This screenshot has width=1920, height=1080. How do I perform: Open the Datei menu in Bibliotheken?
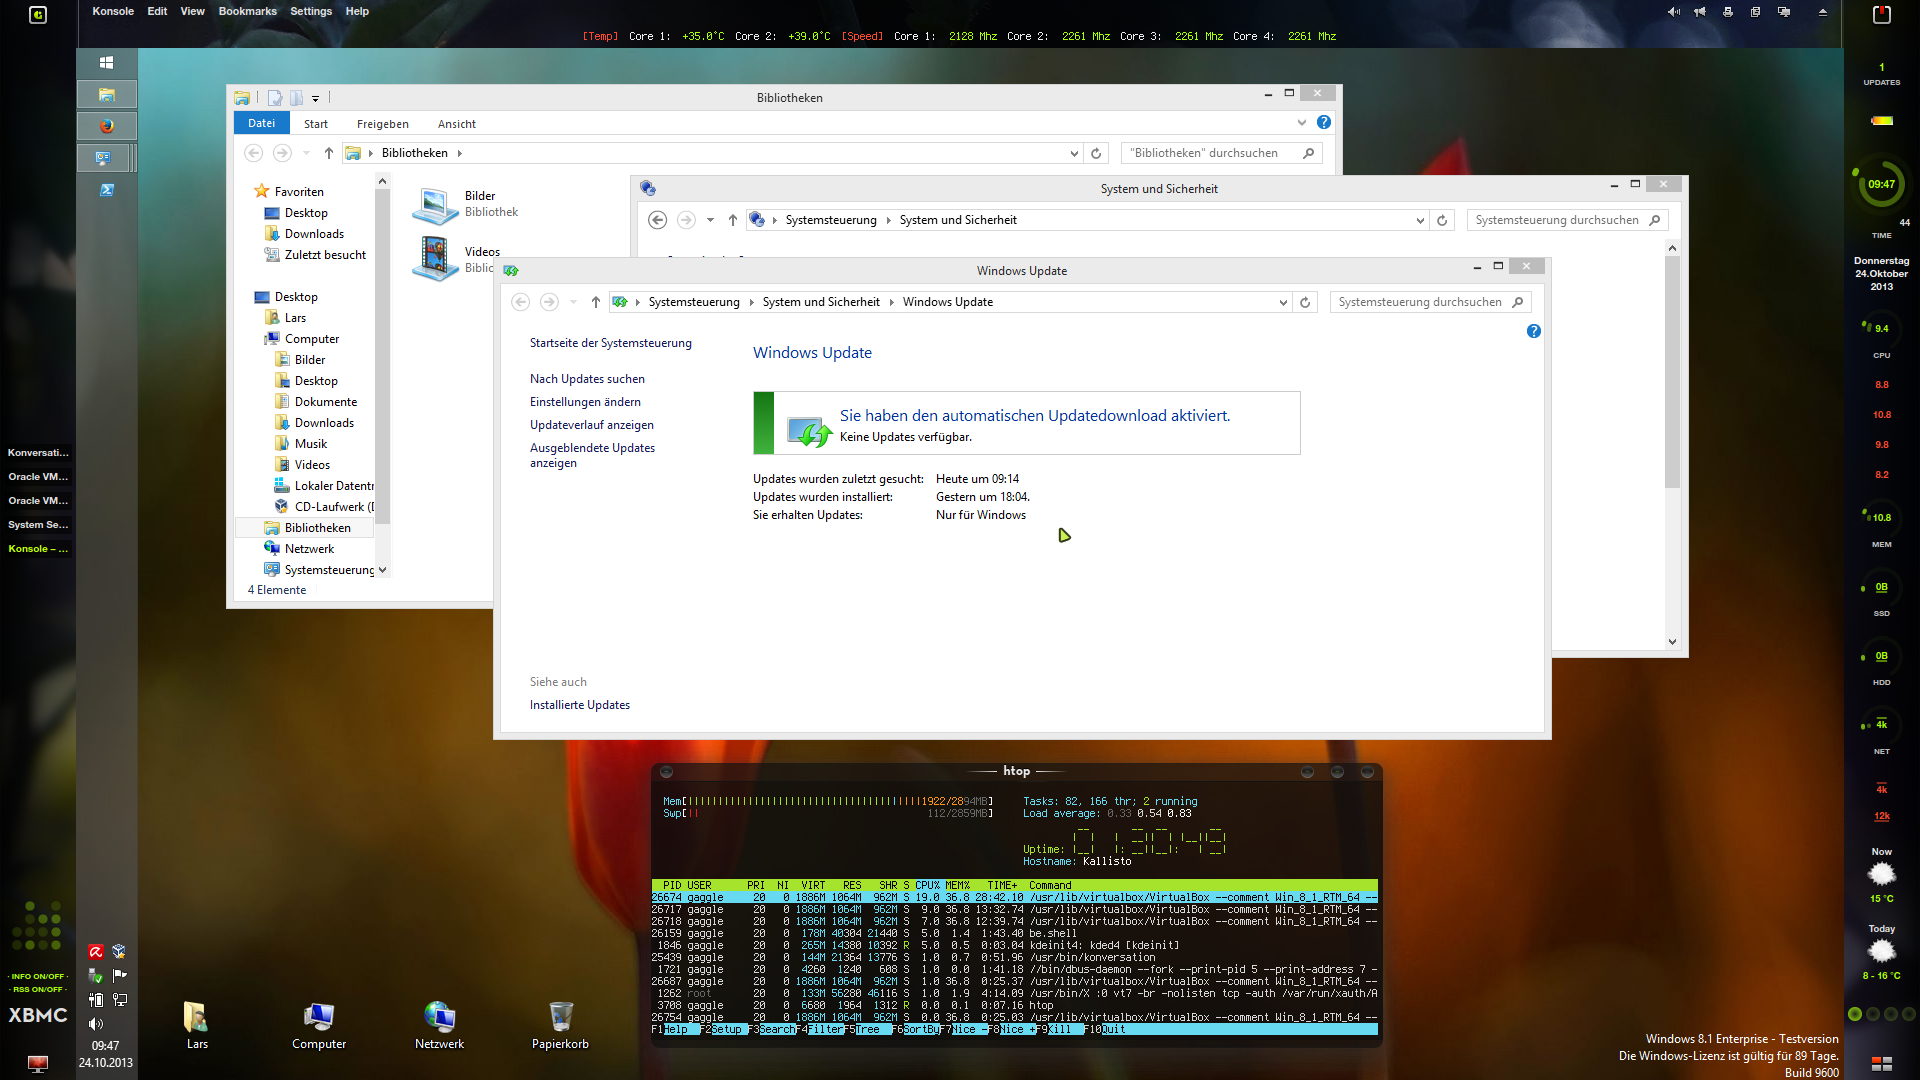(x=260, y=123)
